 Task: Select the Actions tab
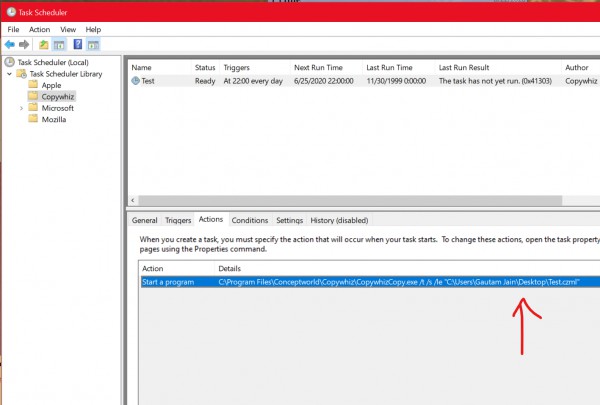coord(211,219)
